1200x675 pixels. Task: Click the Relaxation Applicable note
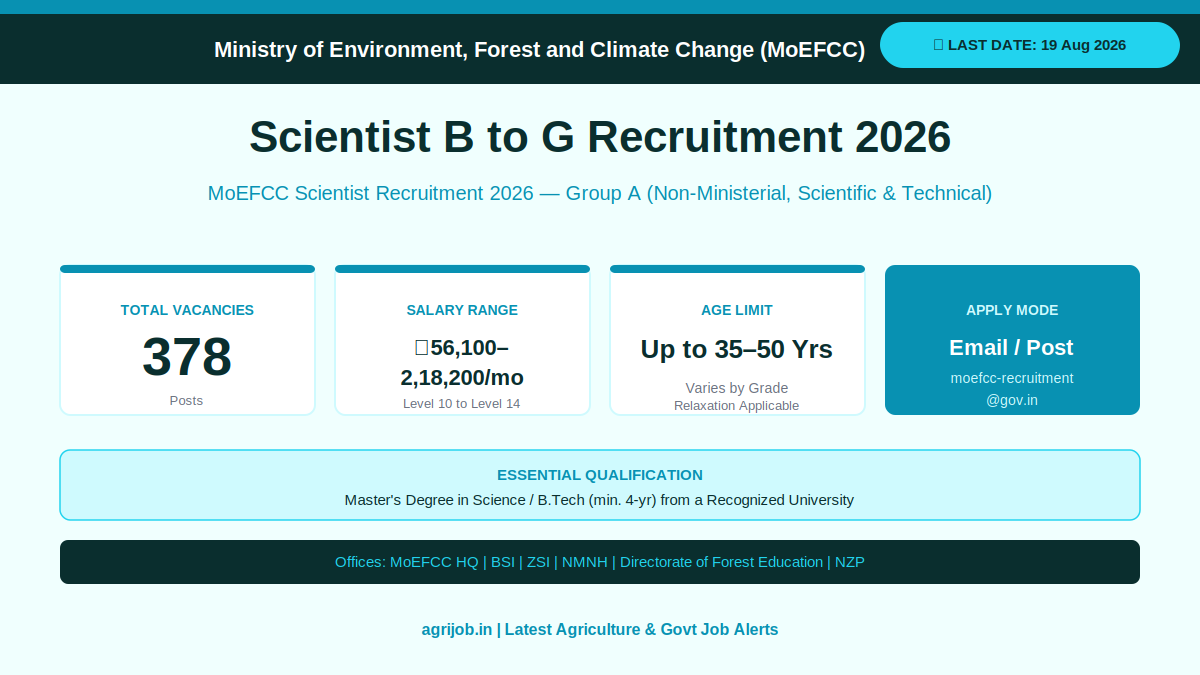737,406
